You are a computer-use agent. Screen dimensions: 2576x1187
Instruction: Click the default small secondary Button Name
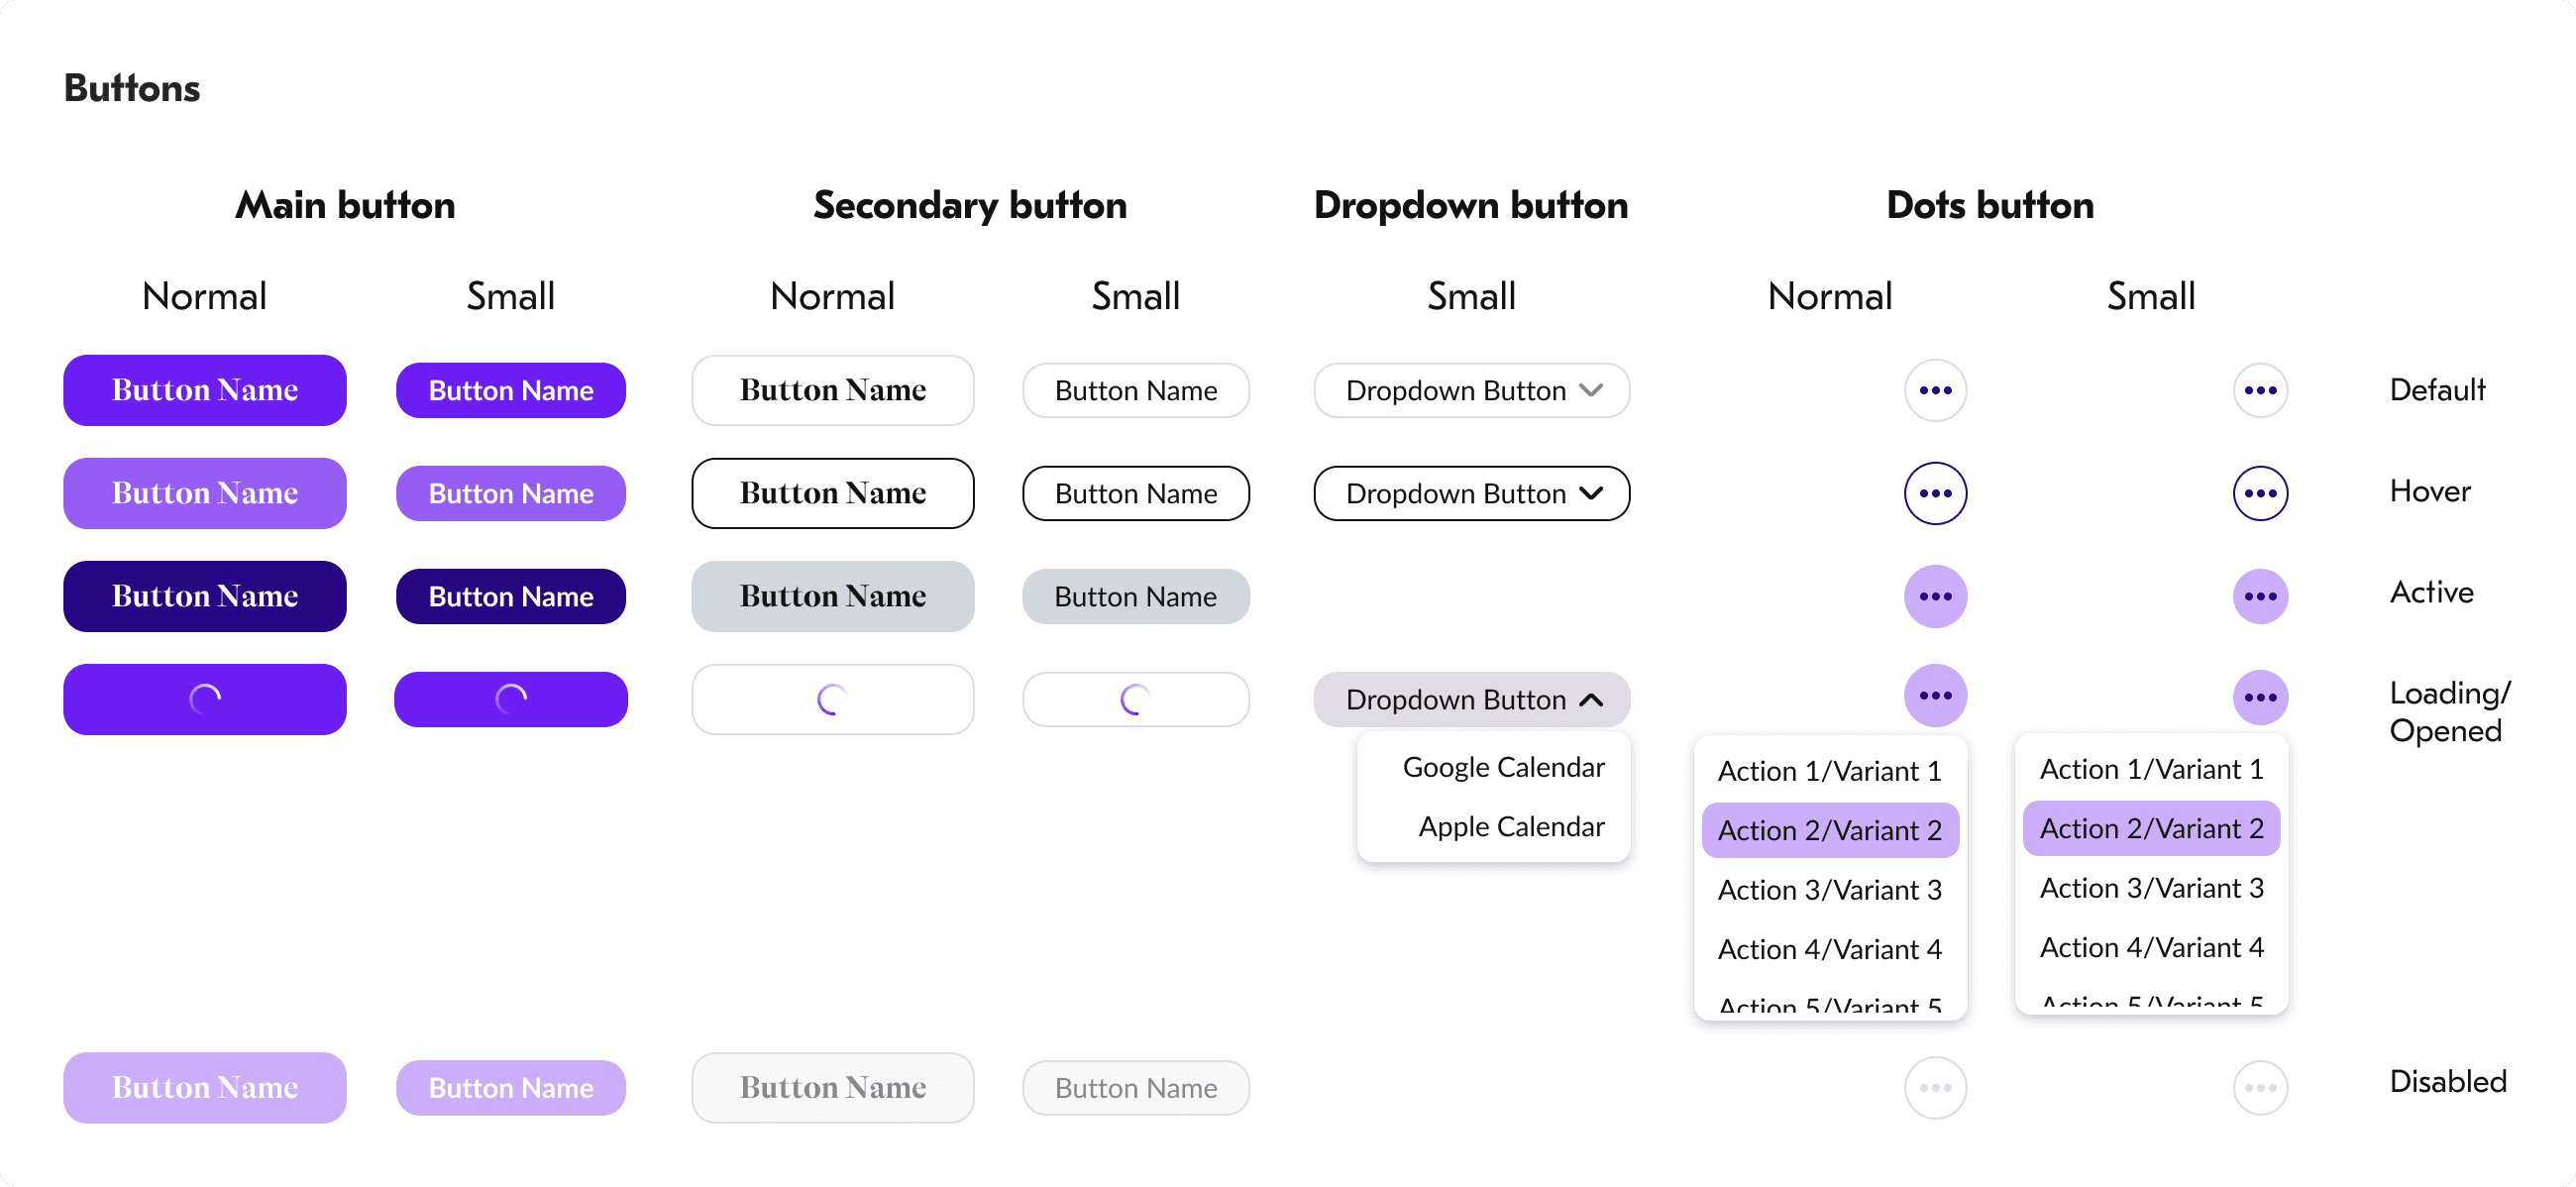pos(1135,390)
